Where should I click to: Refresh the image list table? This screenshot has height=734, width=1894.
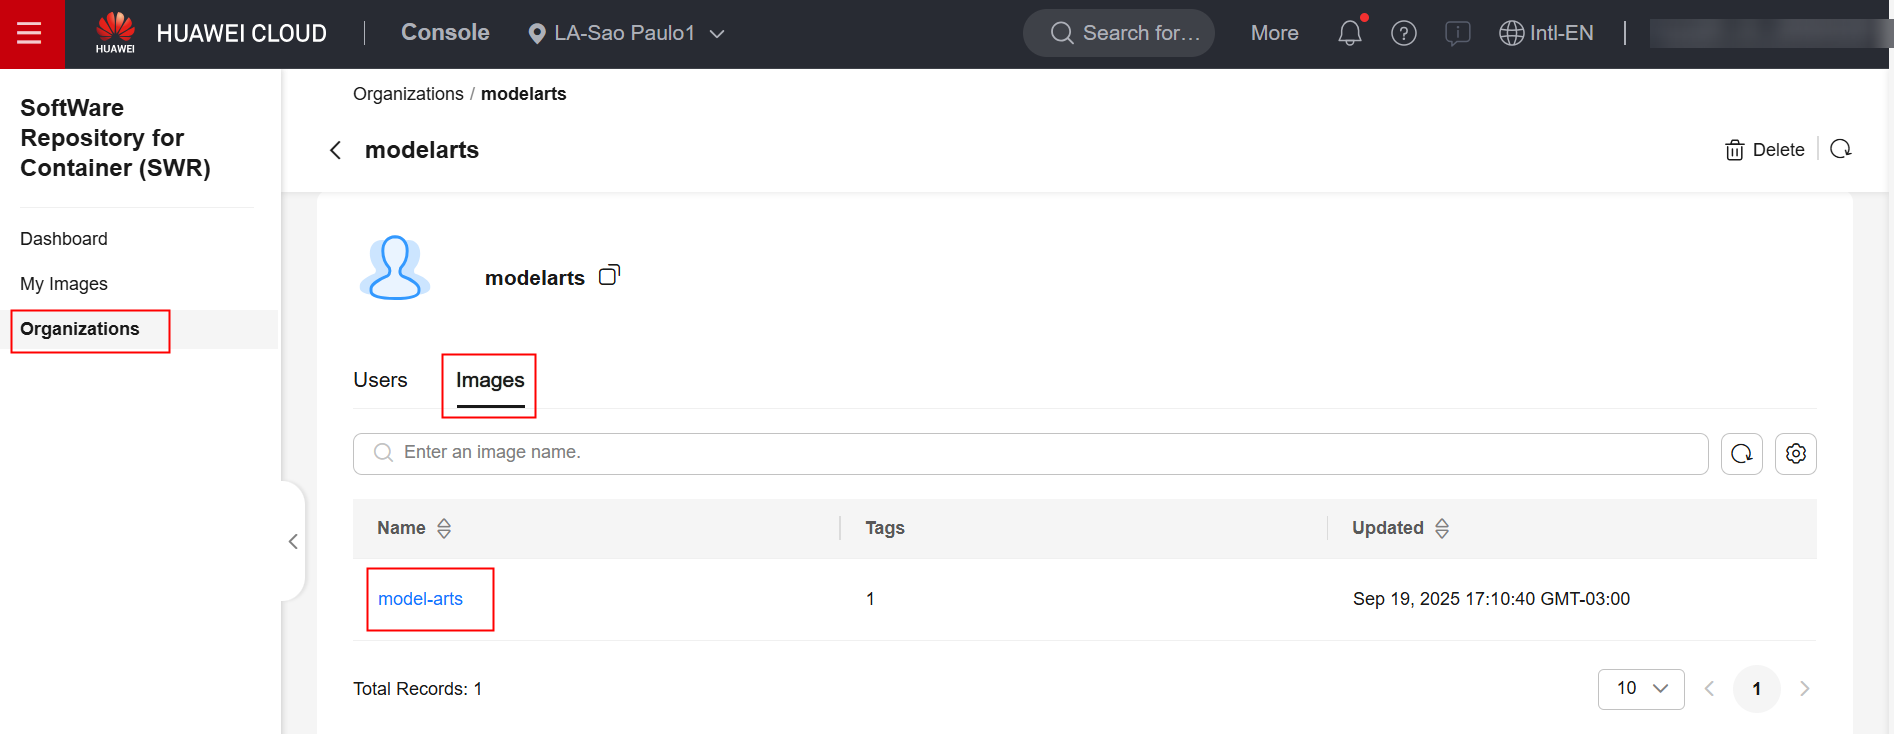coord(1741,453)
